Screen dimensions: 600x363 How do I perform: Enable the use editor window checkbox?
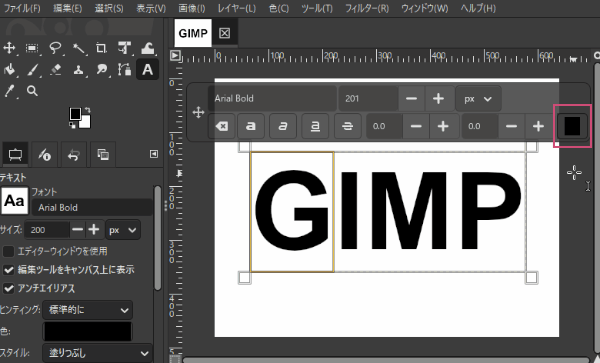point(8,251)
